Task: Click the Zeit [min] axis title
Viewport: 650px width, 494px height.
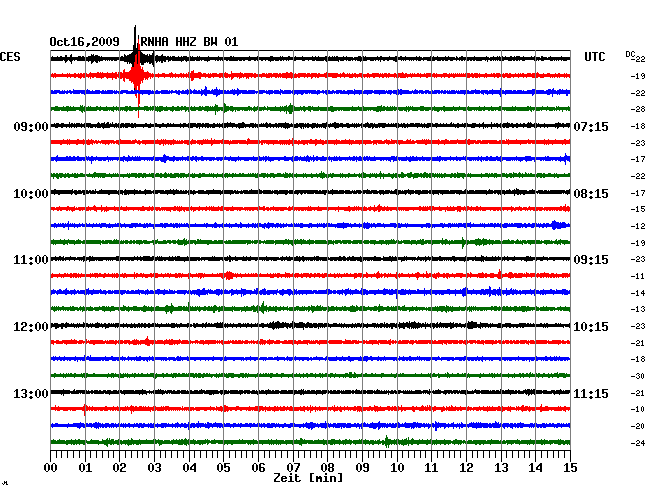Action: (x=308, y=479)
